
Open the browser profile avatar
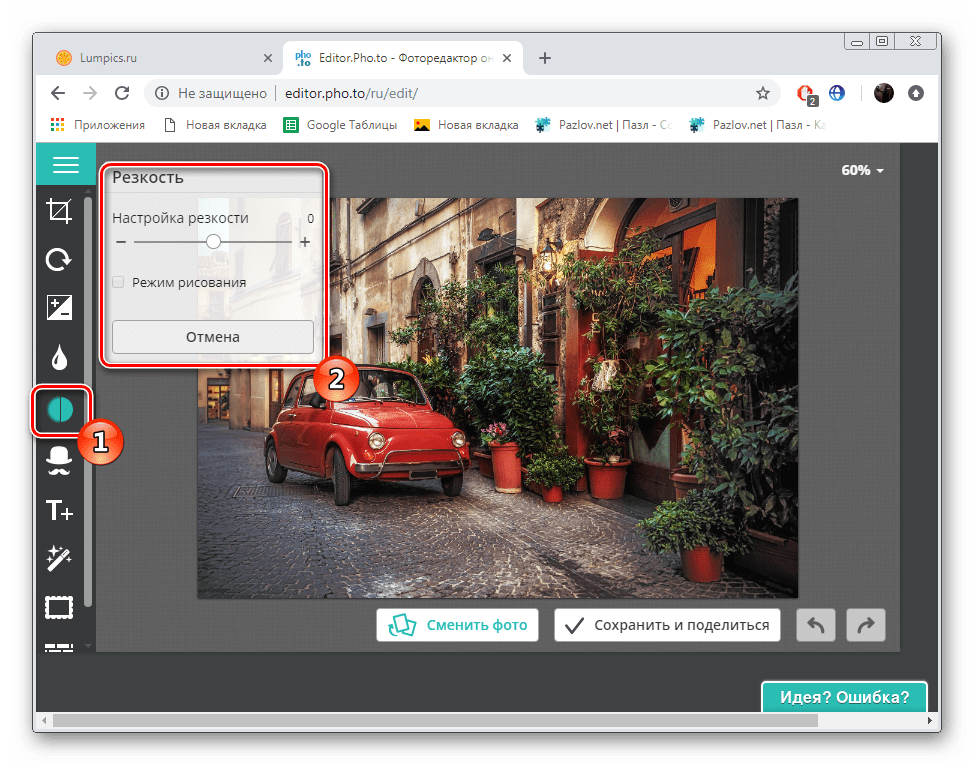(883, 93)
